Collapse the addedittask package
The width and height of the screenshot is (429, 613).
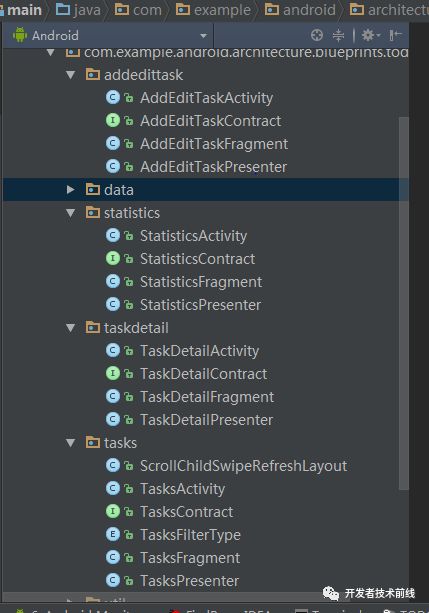[71, 75]
